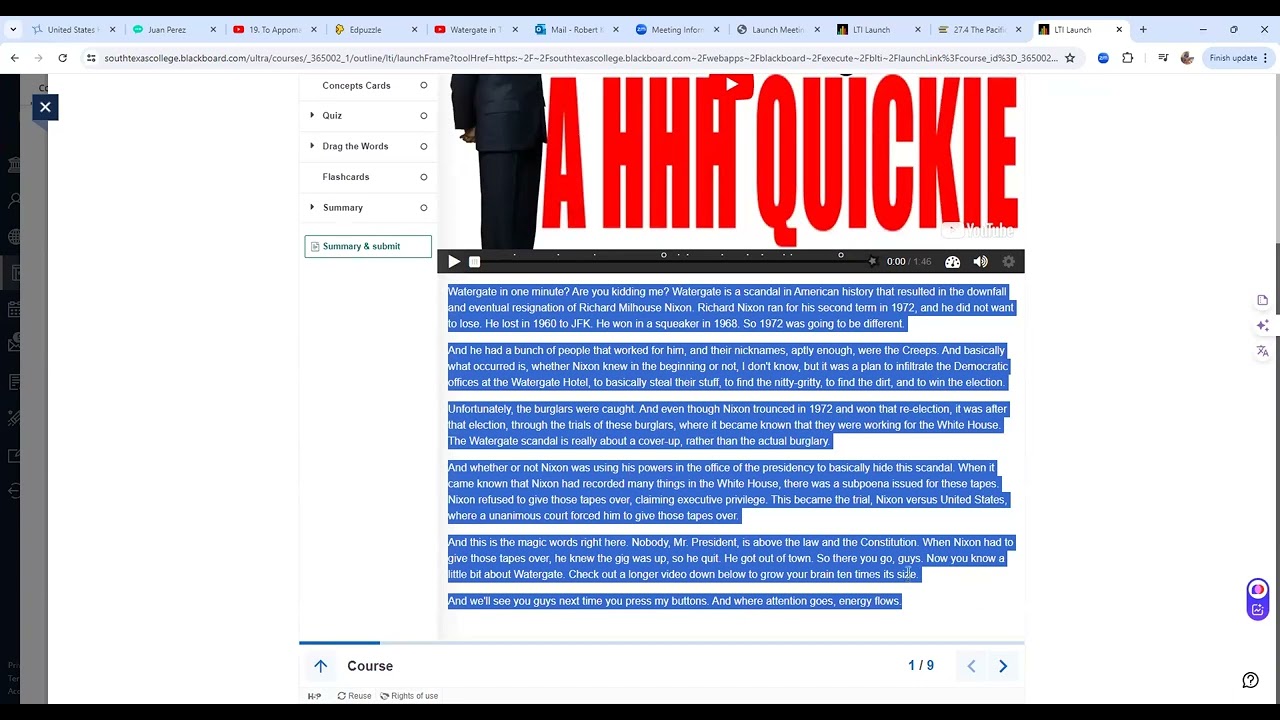Image resolution: width=1280 pixels, height=720 pixels.
Task: Open video playback speed control
Action: coord(952,262)
